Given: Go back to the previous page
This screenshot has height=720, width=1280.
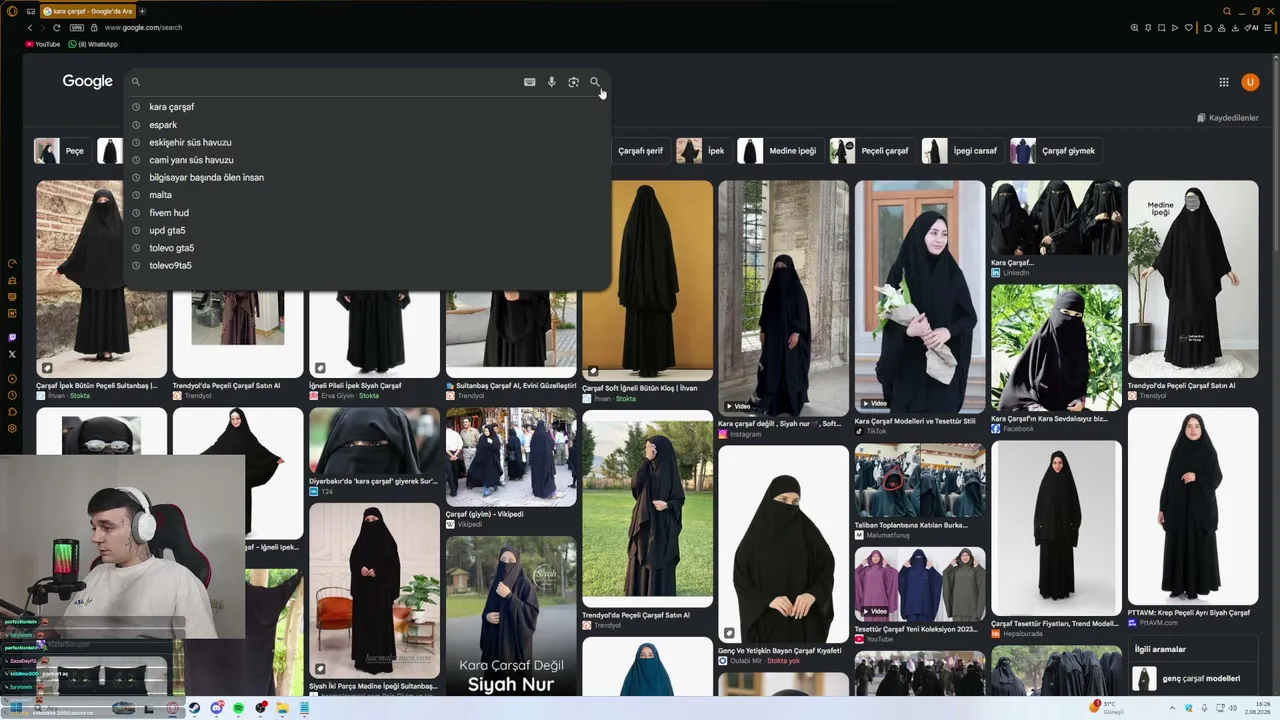Looking at the screenshot, I should 30,28.
